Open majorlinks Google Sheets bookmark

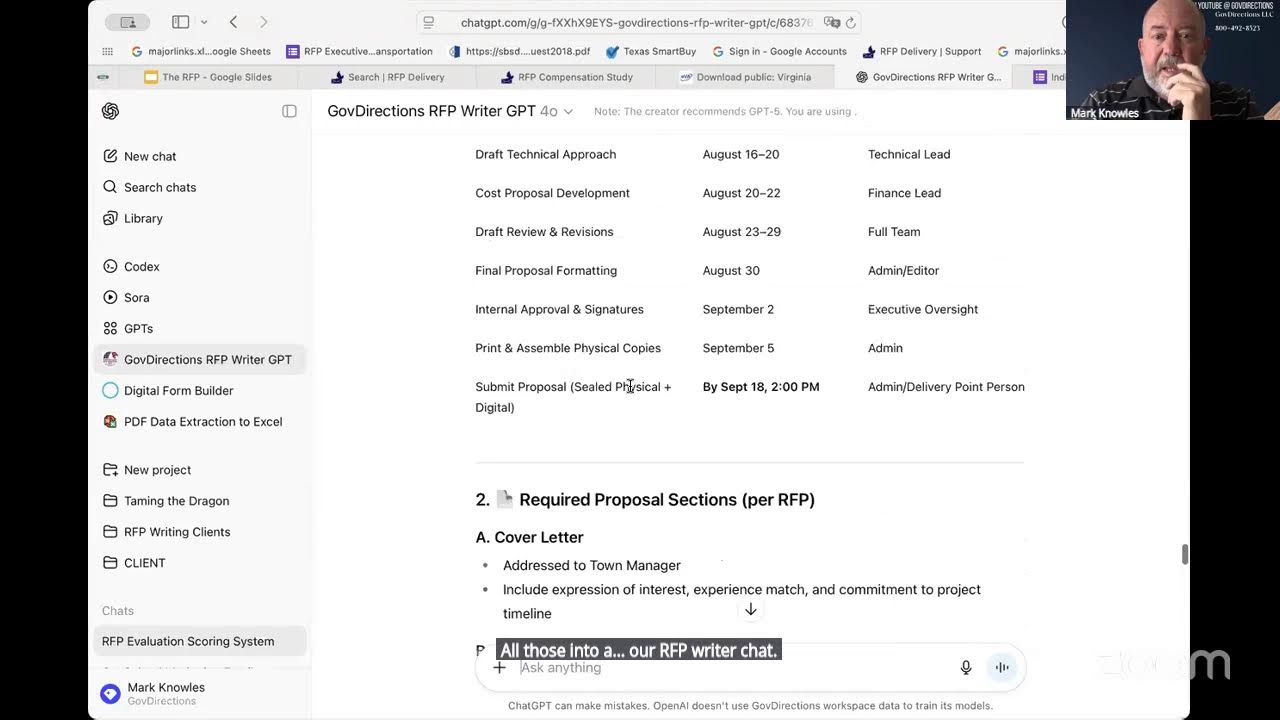pyautogui.click(x=201, y=51)
